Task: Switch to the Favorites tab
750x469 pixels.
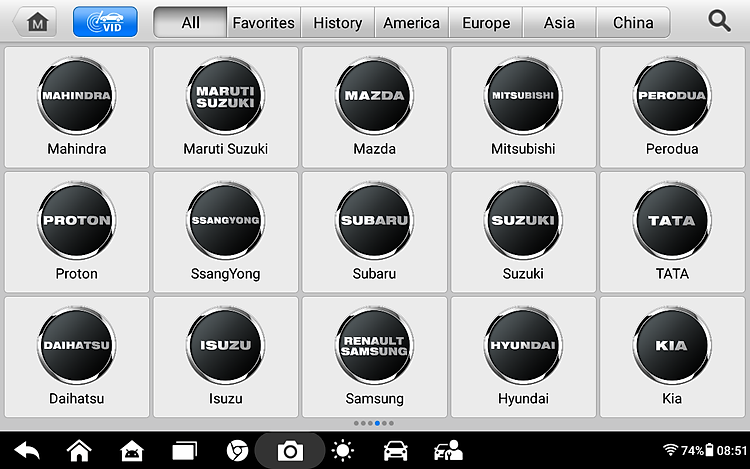Action: 264,22
